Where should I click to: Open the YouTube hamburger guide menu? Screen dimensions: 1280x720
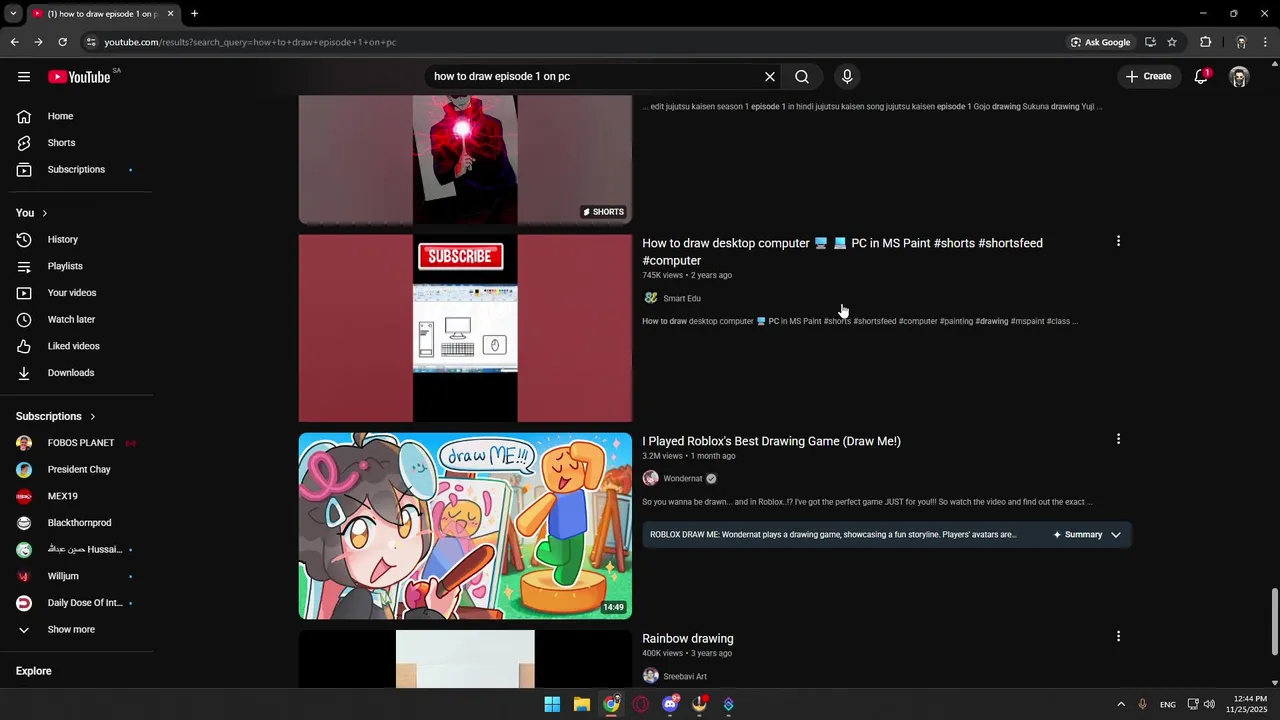[24, 77]
